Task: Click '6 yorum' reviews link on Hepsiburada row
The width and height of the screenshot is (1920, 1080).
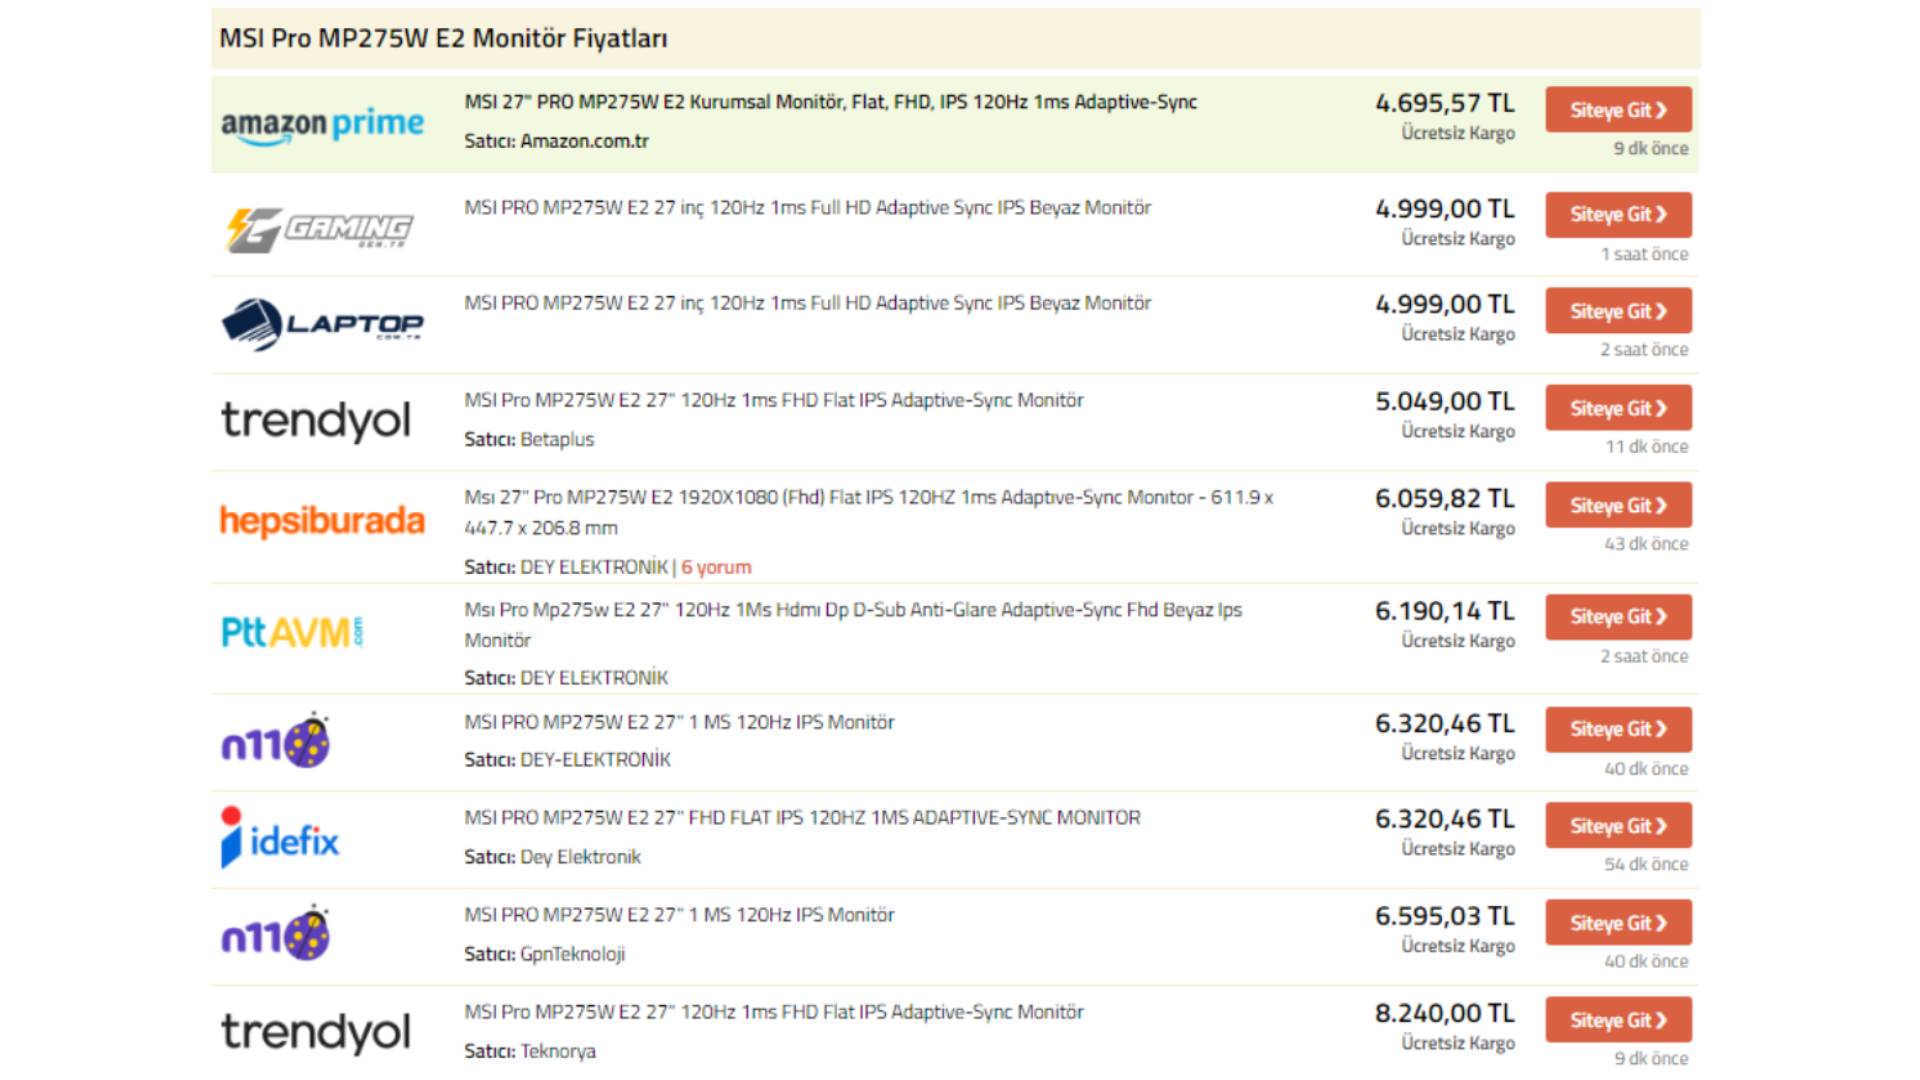Action: tap(716, 567)
